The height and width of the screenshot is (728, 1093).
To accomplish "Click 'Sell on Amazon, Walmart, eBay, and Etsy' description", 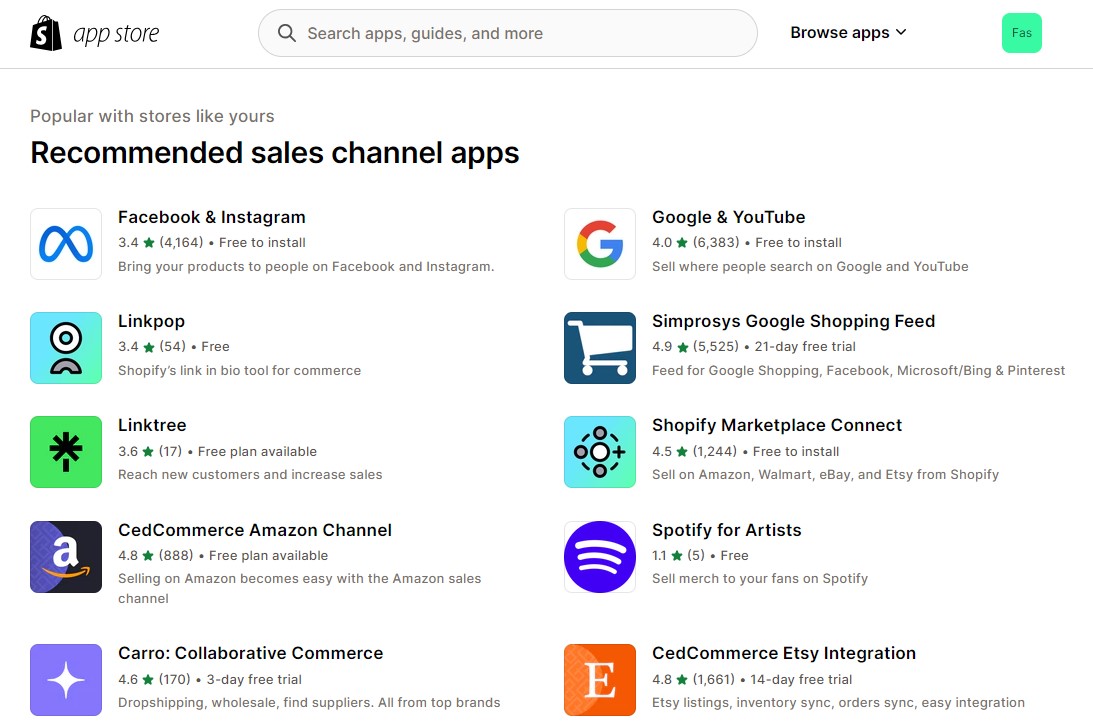I will click(x=825, y=474).
